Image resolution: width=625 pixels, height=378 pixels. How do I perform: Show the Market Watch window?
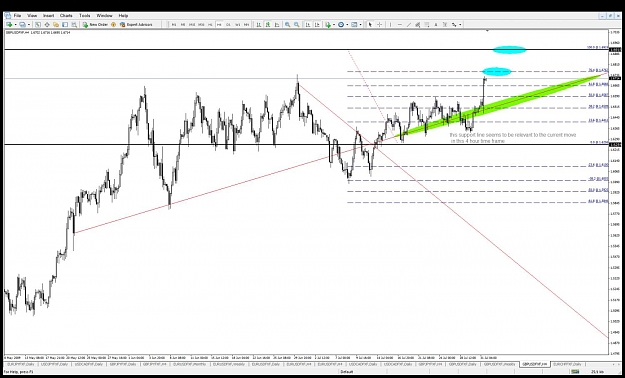(x=38, y=25)
